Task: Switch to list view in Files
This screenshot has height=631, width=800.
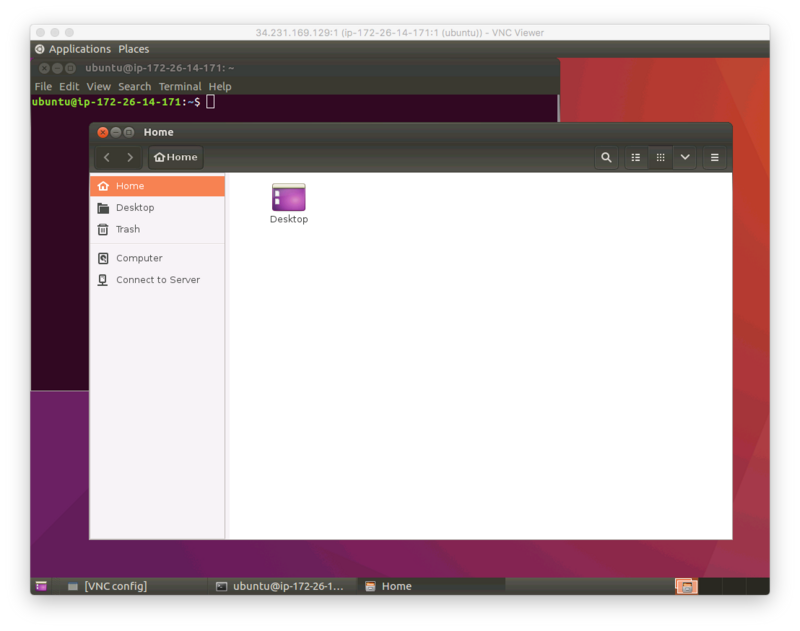Action: tap(636, 157)
